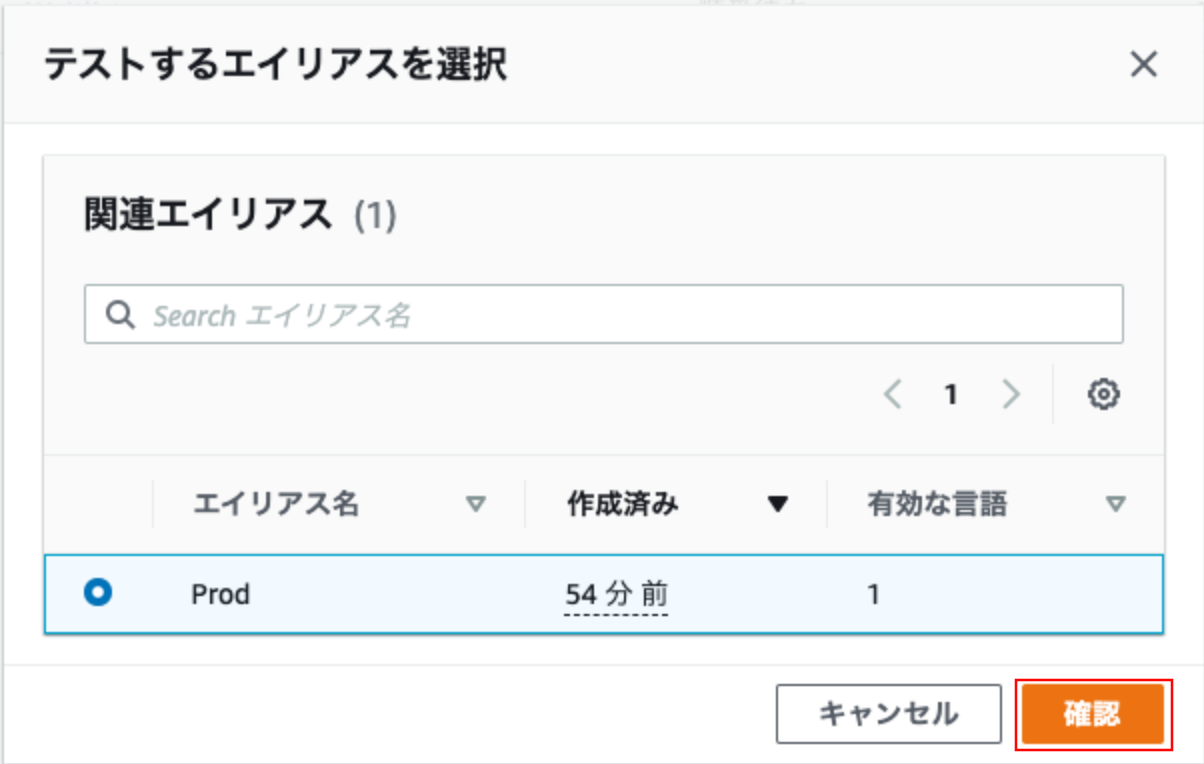Go to previous page with left chevron

pyautogui.click(x=893, y=395)
